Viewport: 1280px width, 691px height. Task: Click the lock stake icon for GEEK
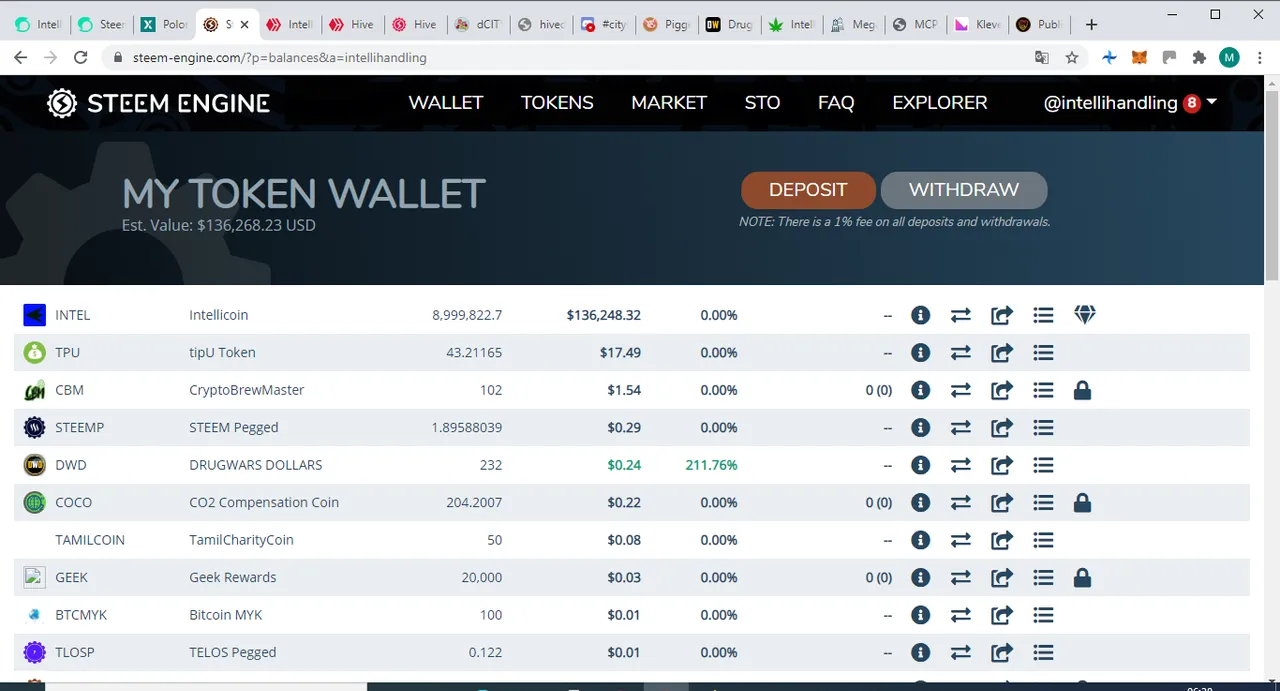pos(1082,577)
